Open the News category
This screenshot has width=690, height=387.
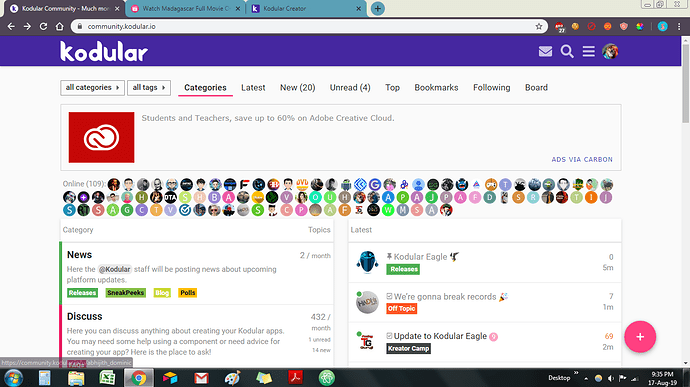point(79,255)
